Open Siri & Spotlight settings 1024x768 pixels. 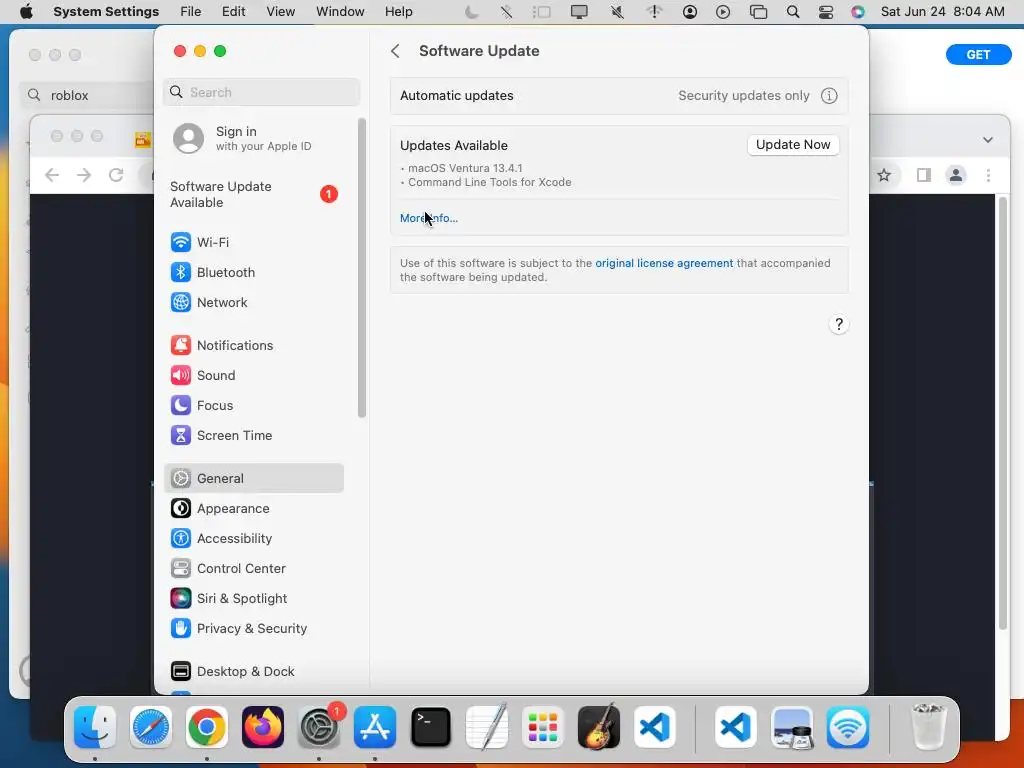tap(253, 599)
